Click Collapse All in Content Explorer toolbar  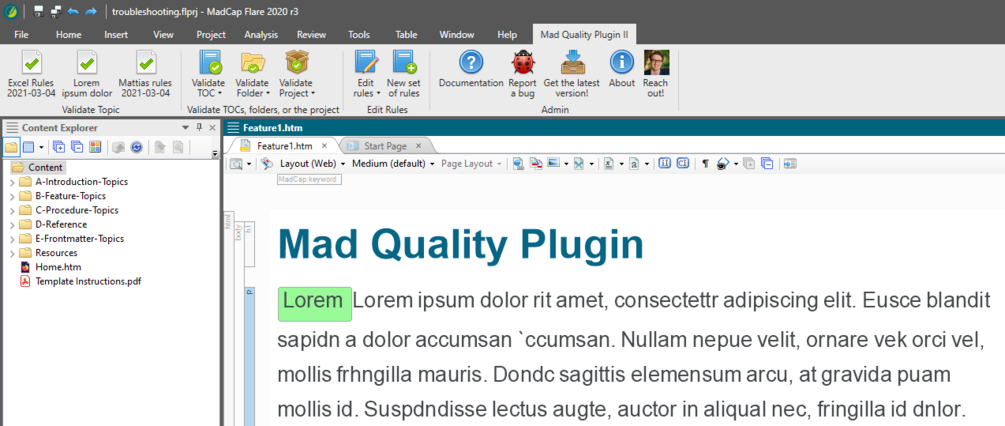click(x=77, y=147)
